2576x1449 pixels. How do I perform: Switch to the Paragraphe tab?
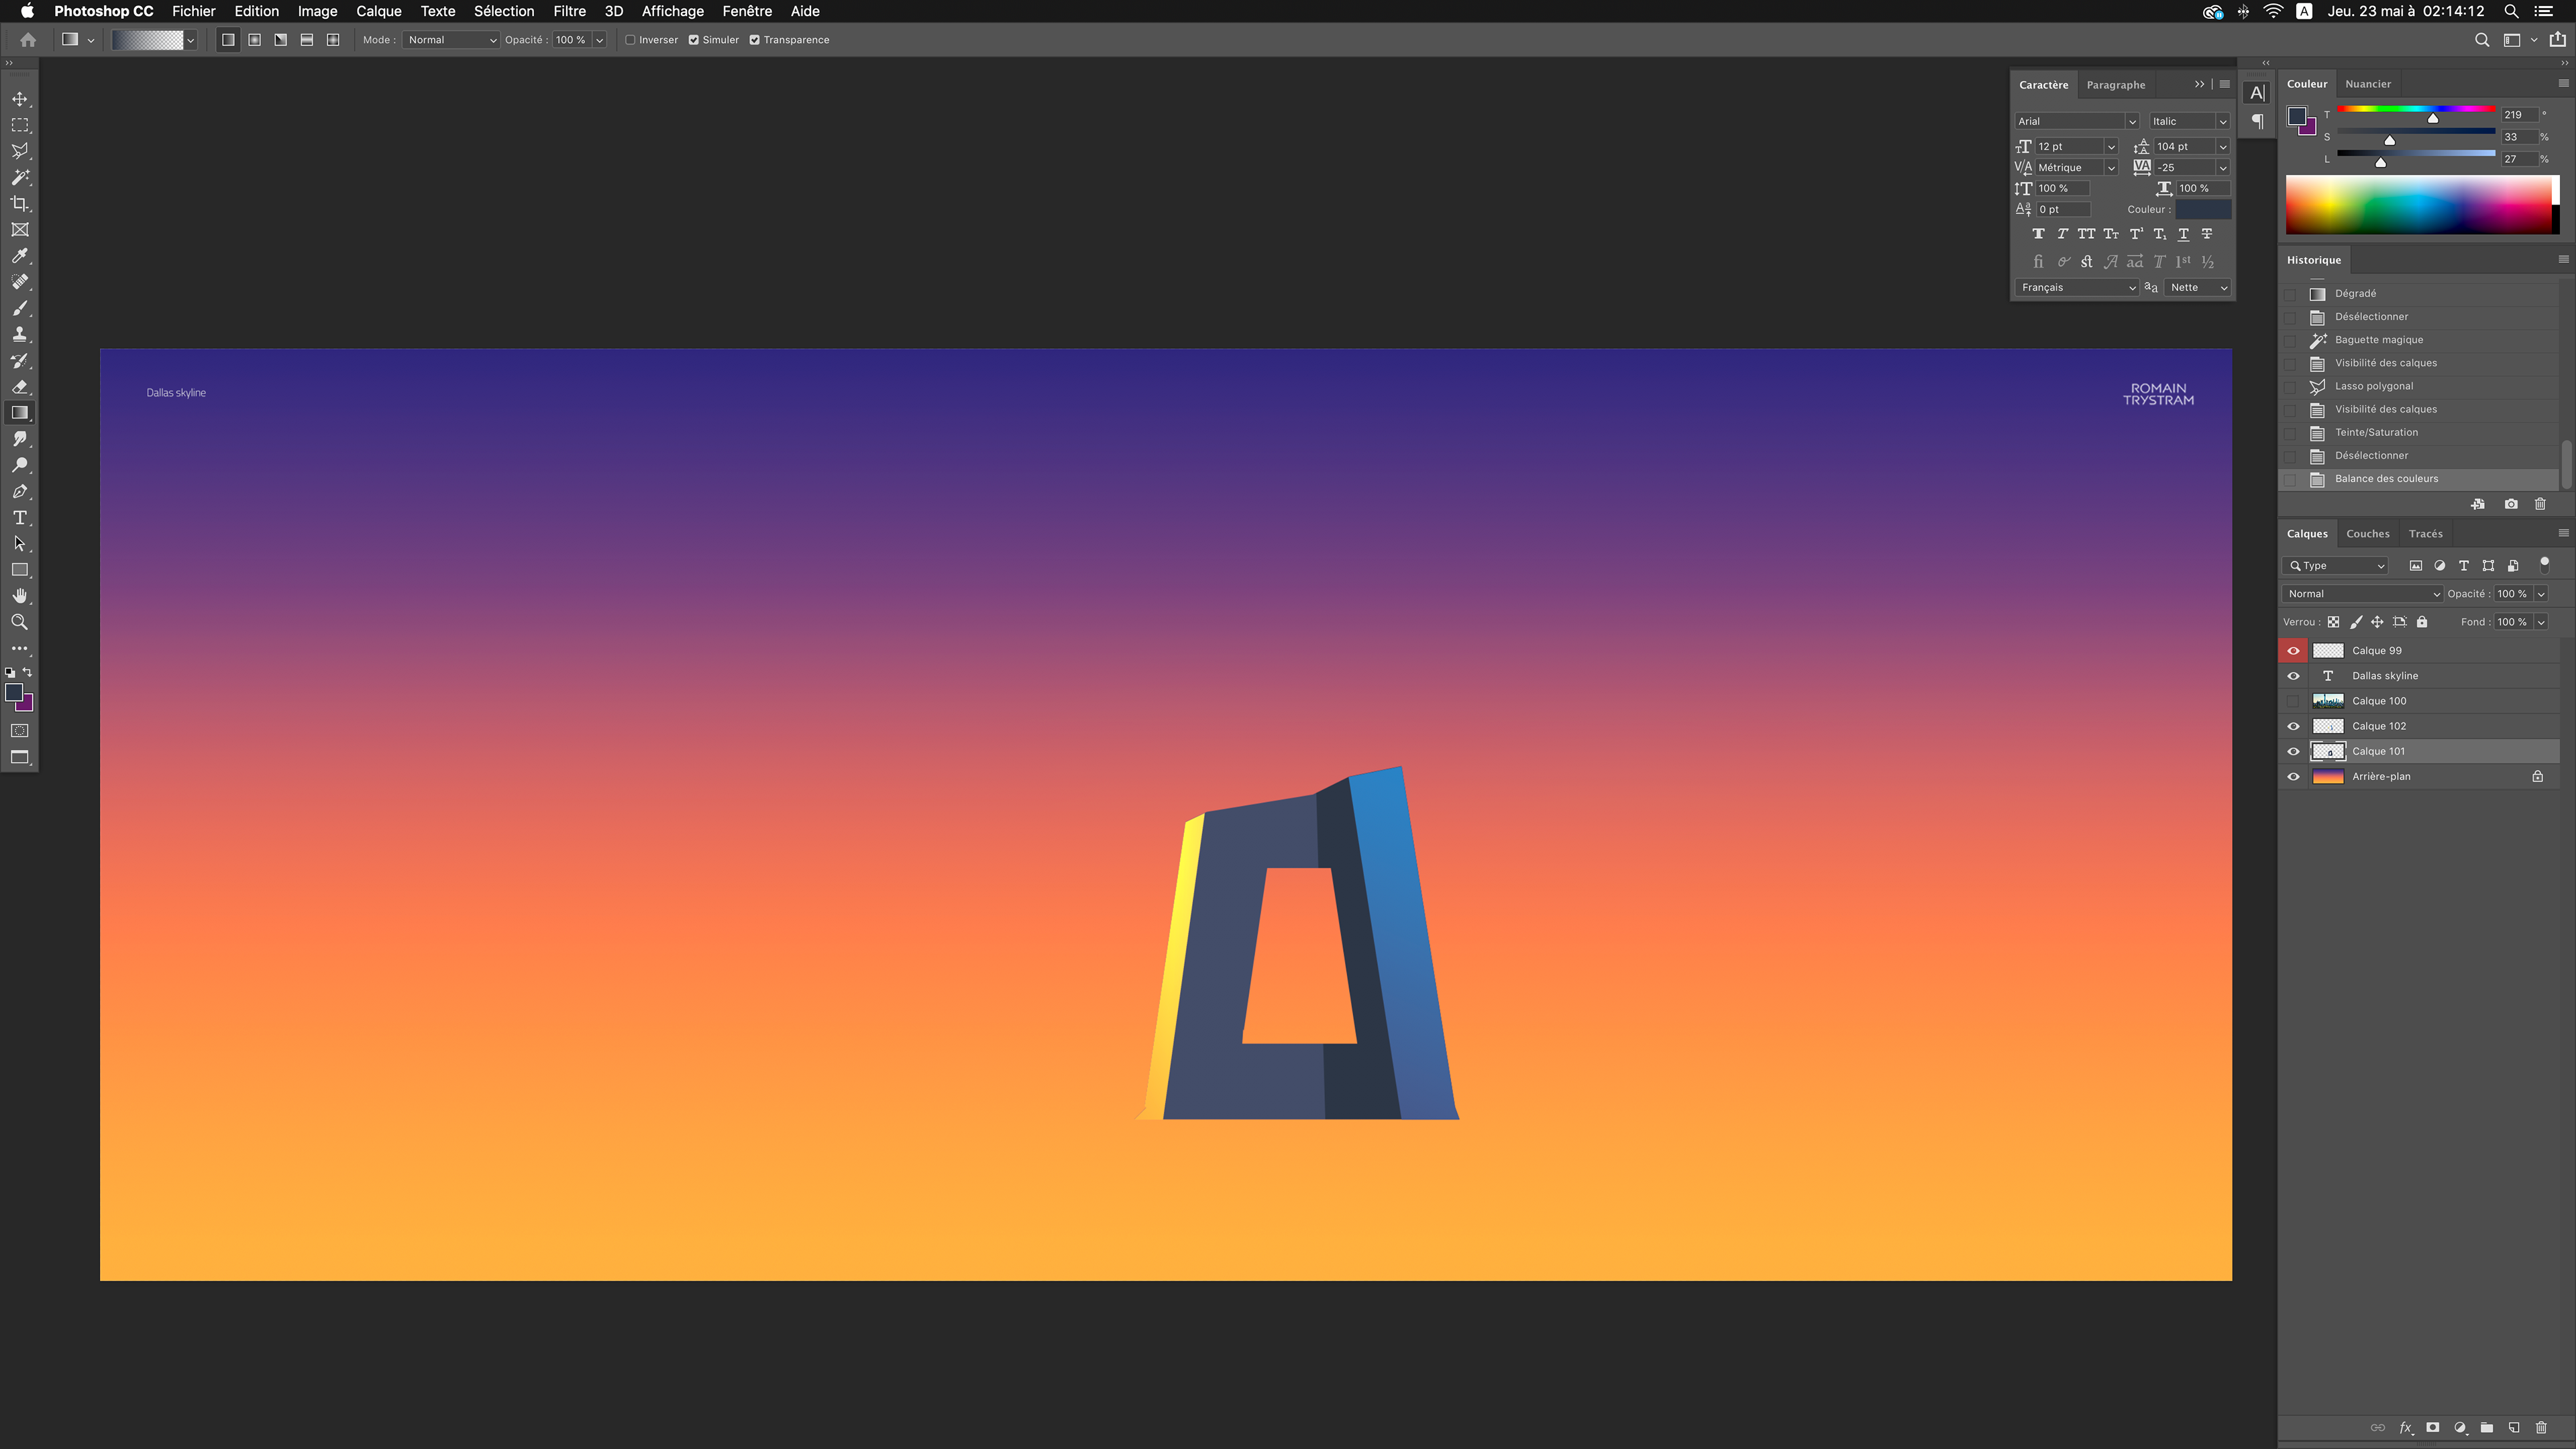pyautogui.click(x=2115, y=85)
